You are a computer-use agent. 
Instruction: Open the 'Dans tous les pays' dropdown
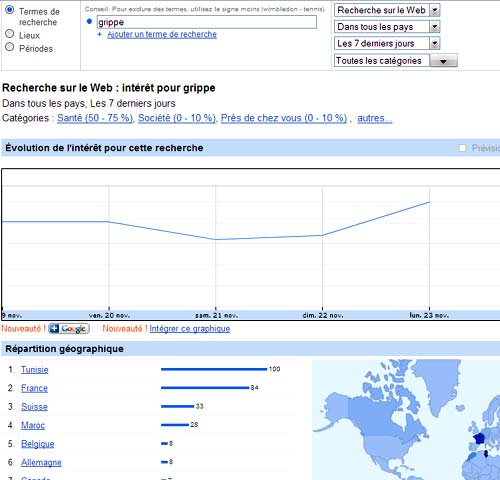pyautogui.click(x=387, y=27)
